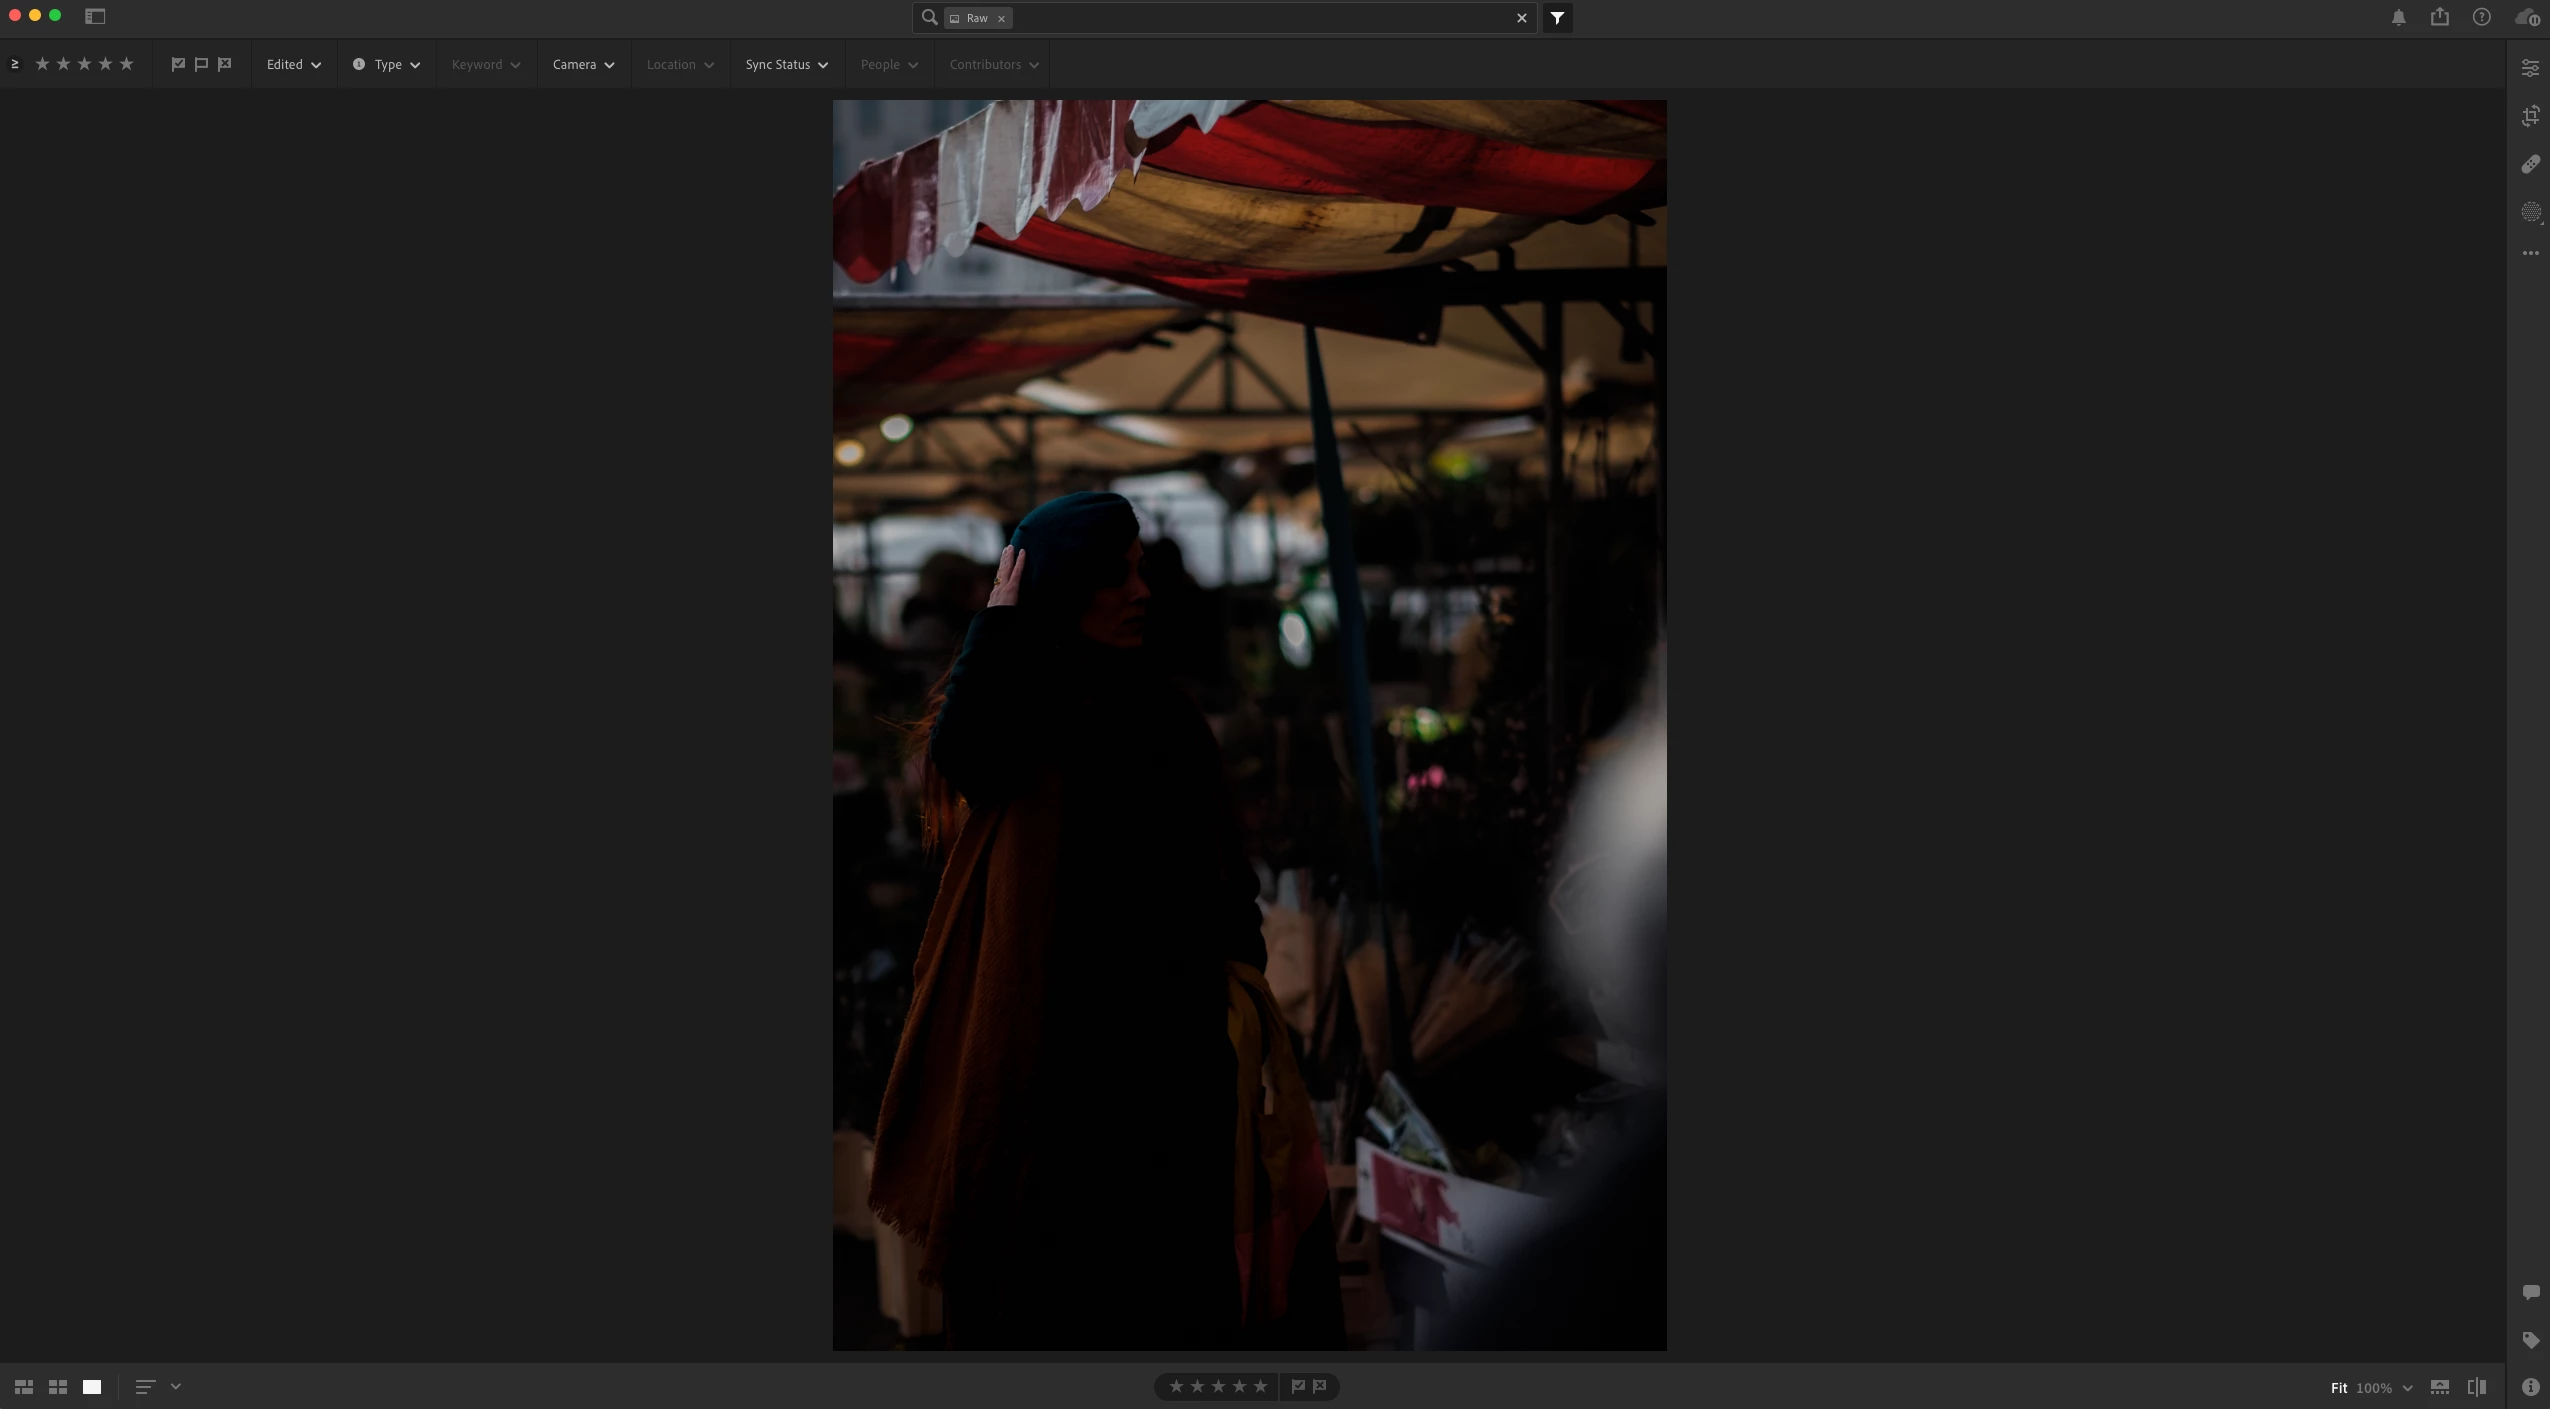Select the Healing Brush tool
The image size is (2550, 1409).
pyautogui.click(x=2530, y=164)
